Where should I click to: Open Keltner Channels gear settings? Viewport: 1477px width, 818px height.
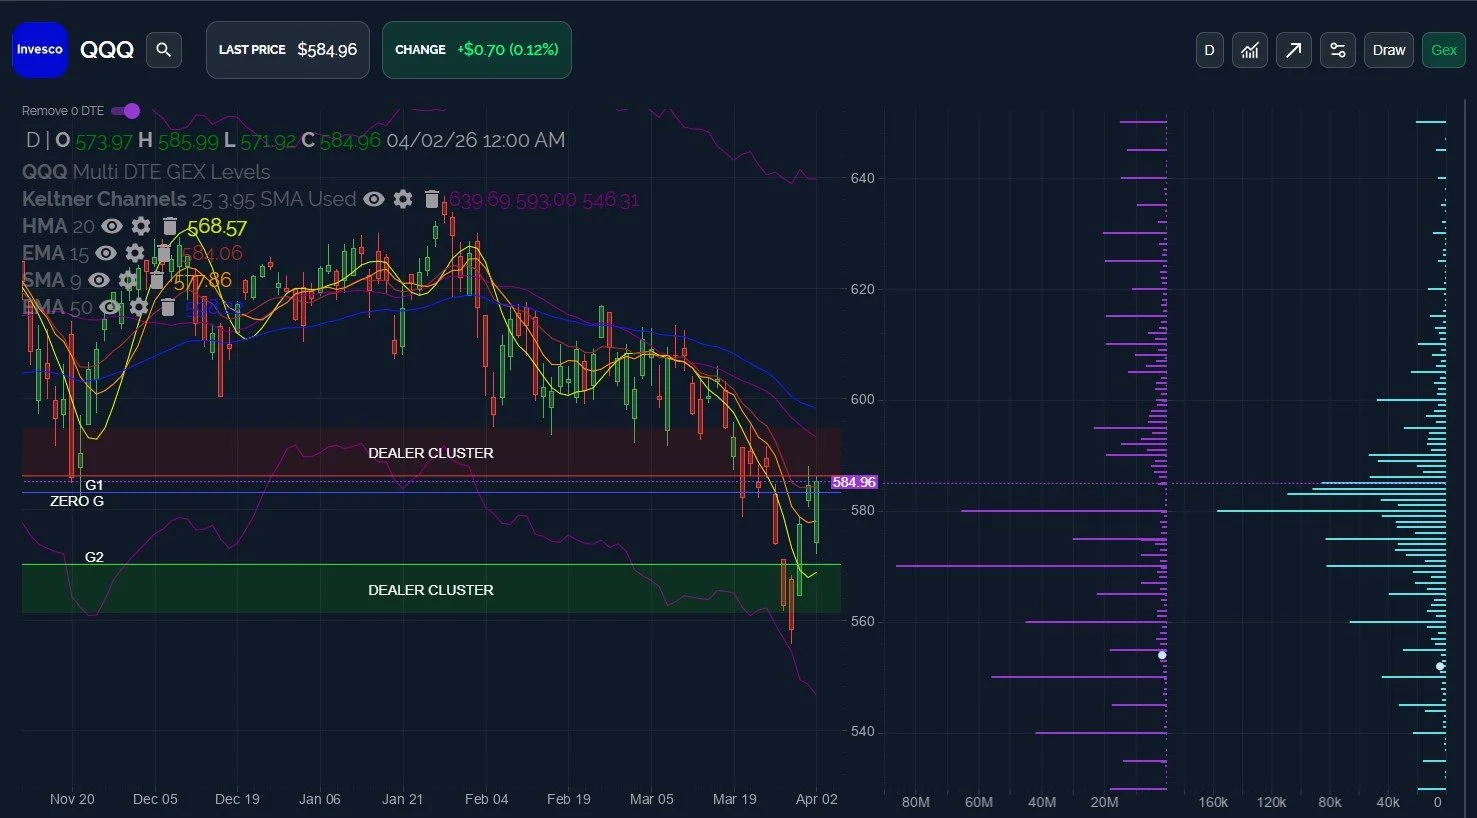tap(403, 199)
